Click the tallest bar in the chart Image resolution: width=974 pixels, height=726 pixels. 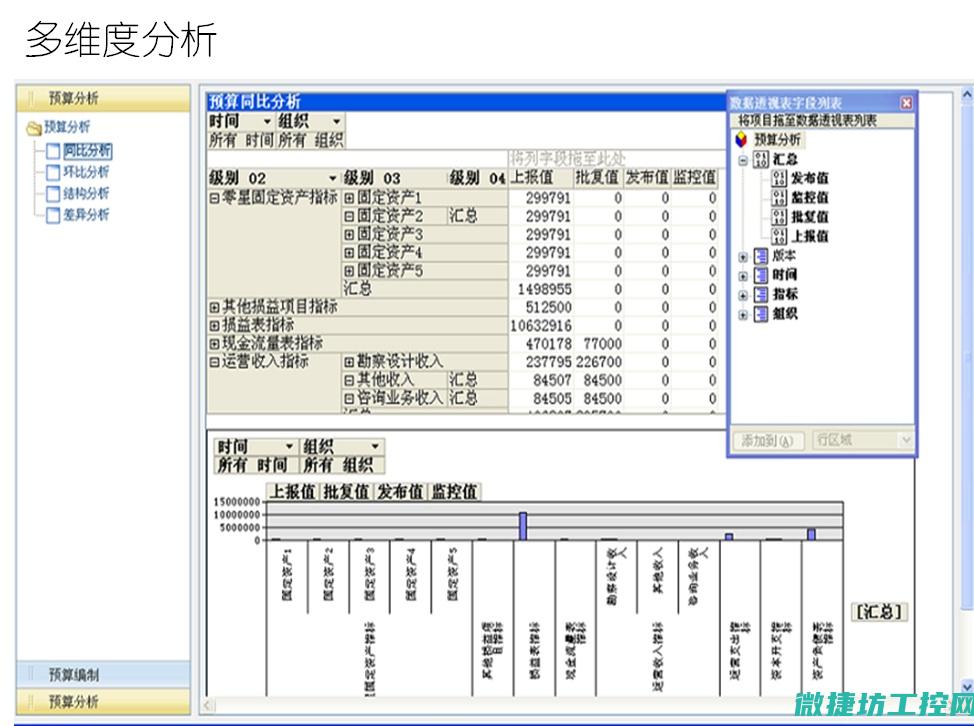523,526
